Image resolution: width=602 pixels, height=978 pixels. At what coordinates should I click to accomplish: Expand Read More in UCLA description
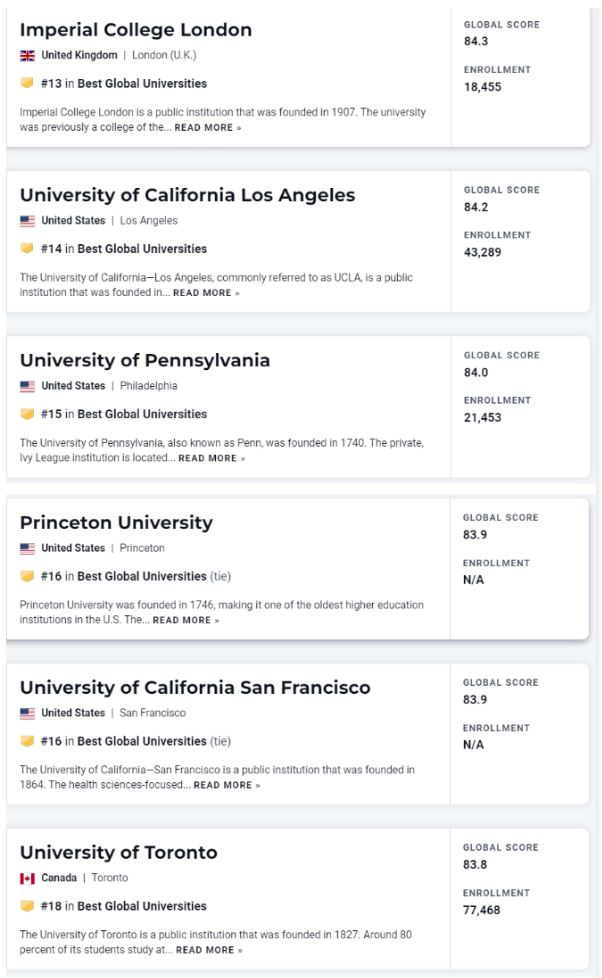[206, 293]
